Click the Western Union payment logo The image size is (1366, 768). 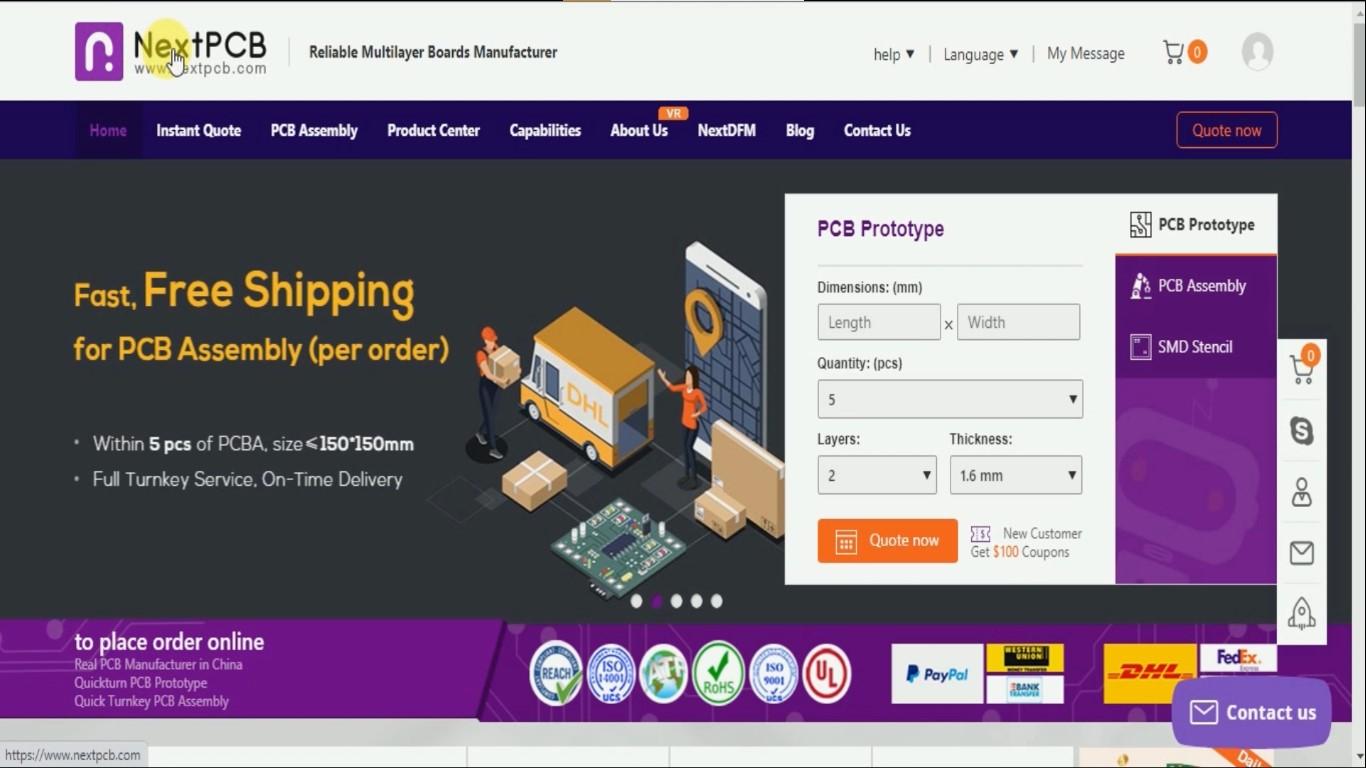(x=1025, y=658)
